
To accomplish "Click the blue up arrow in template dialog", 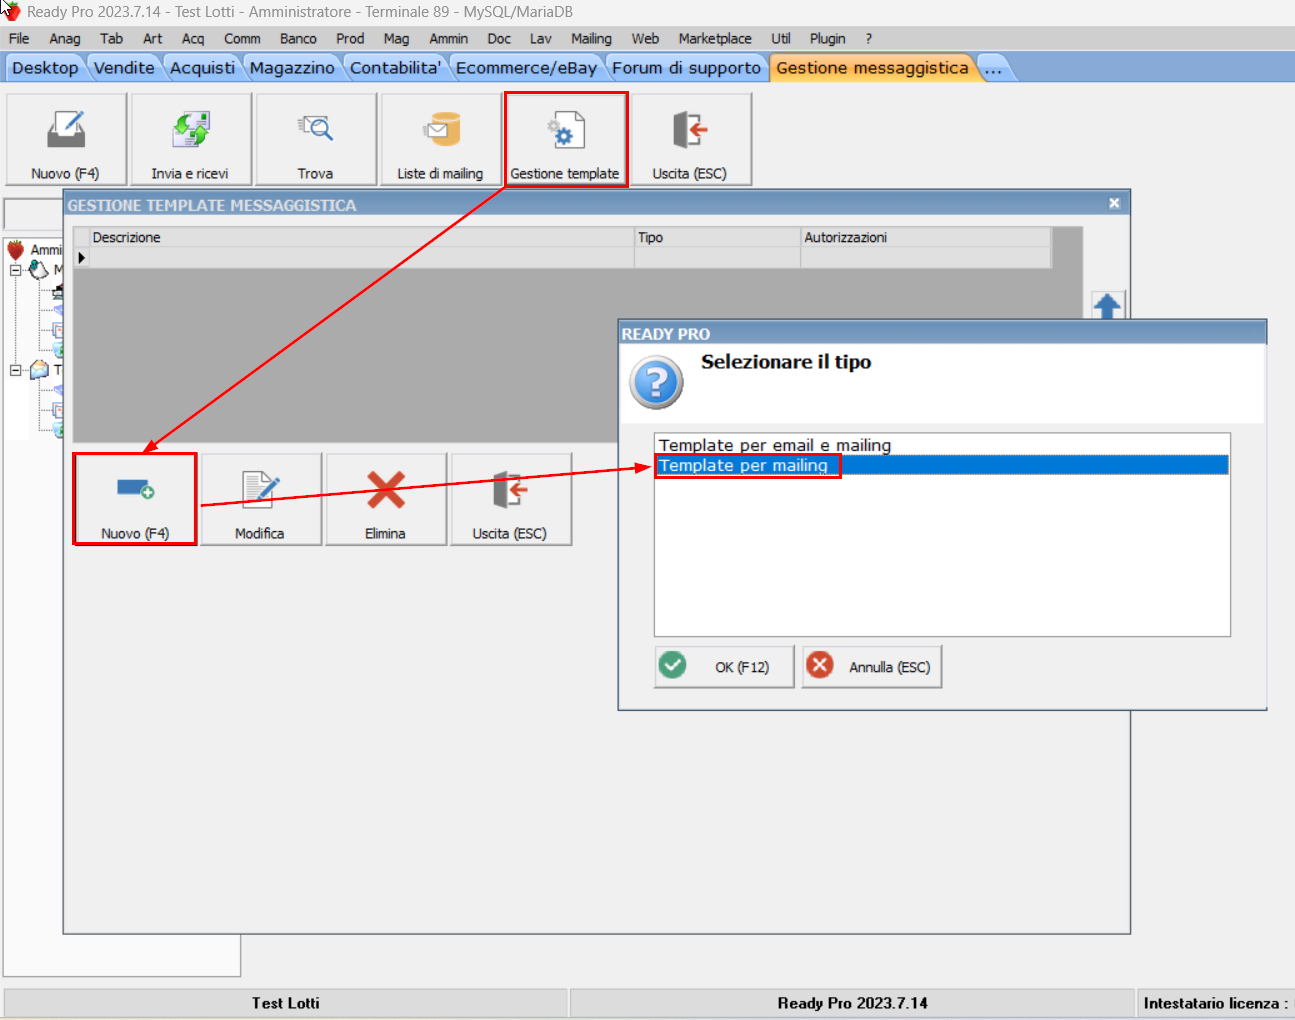I will point(1107,305).
